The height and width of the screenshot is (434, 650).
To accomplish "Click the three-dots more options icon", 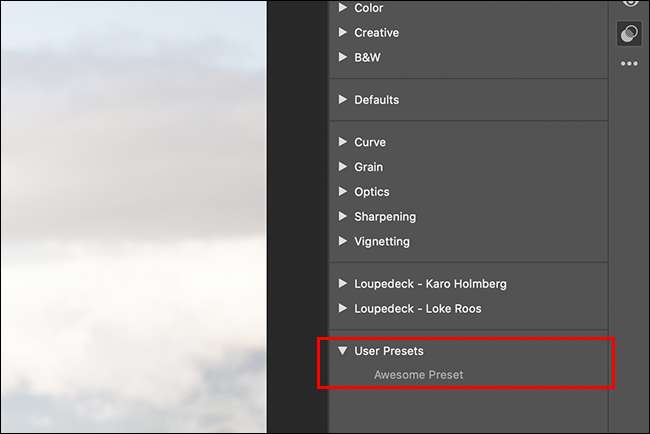I will pyautogui.click(x=629, y=64).
